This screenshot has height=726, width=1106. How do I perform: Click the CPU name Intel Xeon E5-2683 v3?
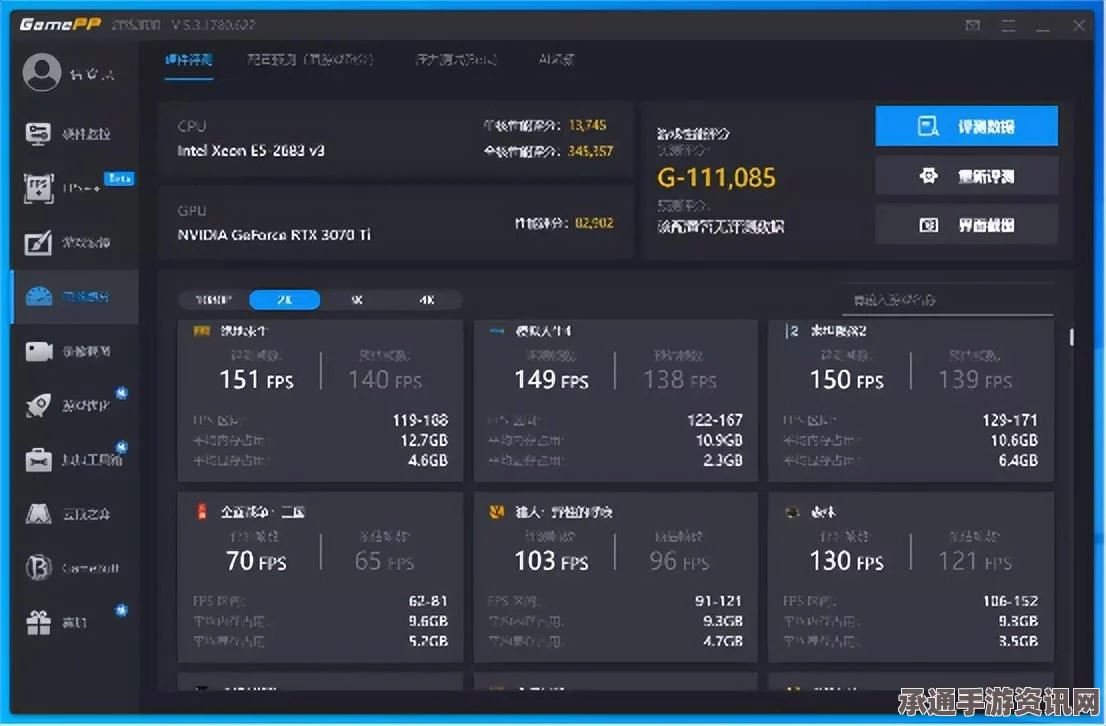[x=250, y=150]
